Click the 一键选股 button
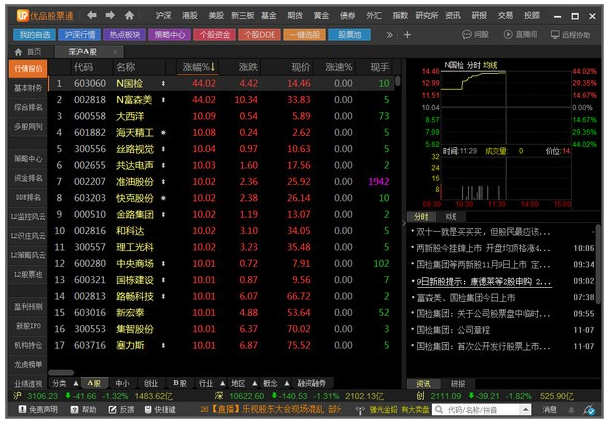Screen dimensions: 607x426 click(305, 35)
